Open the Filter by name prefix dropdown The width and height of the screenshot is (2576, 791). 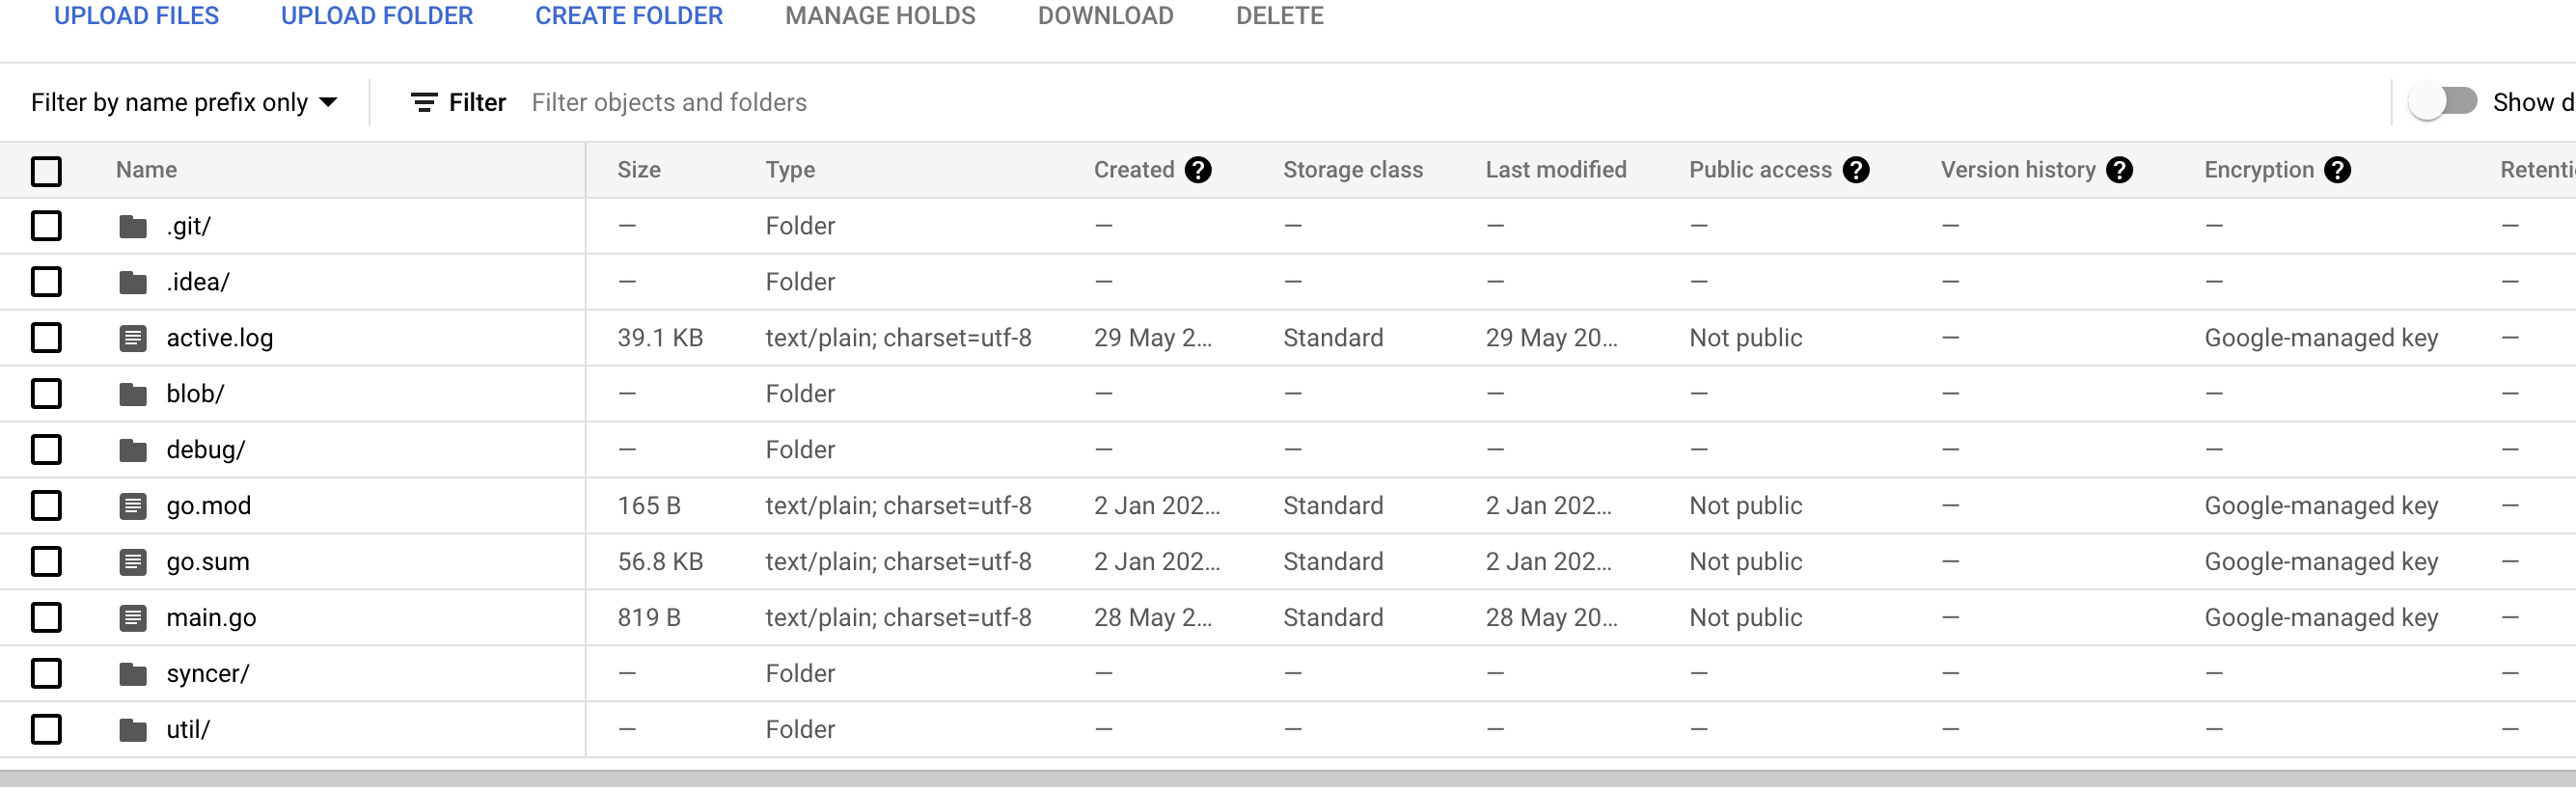(184, 102)
